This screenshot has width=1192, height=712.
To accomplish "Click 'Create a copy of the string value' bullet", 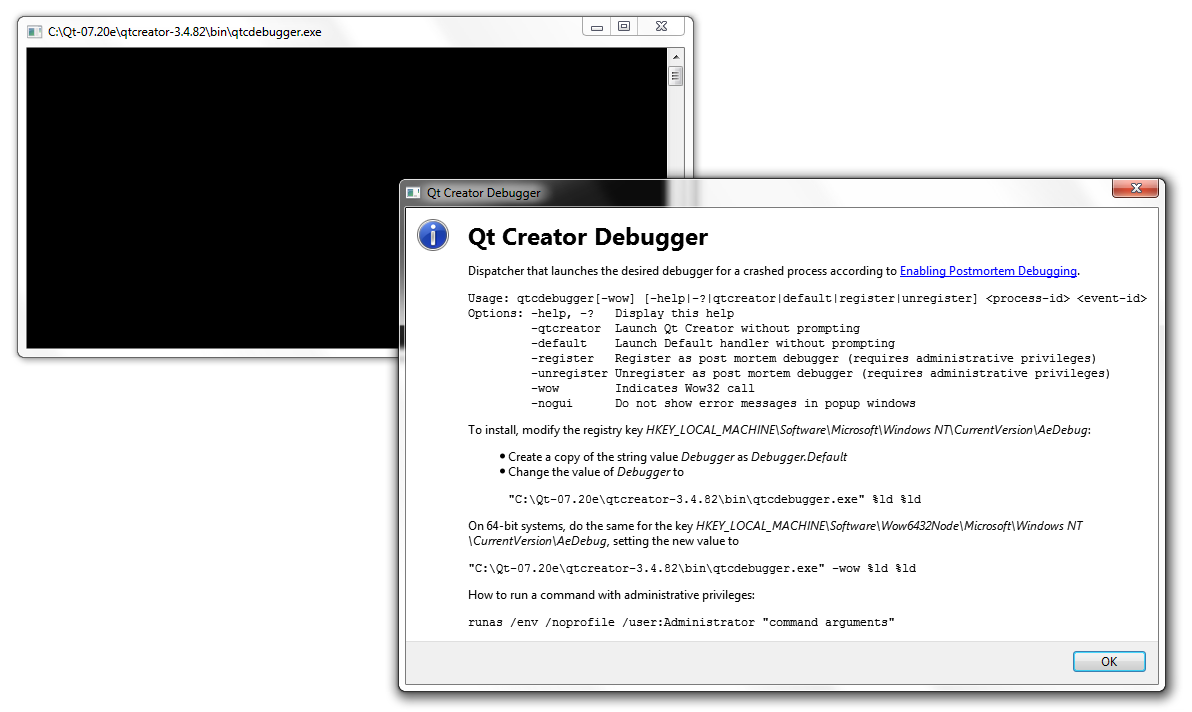I will pyautogui.click(x=673, y=457).
